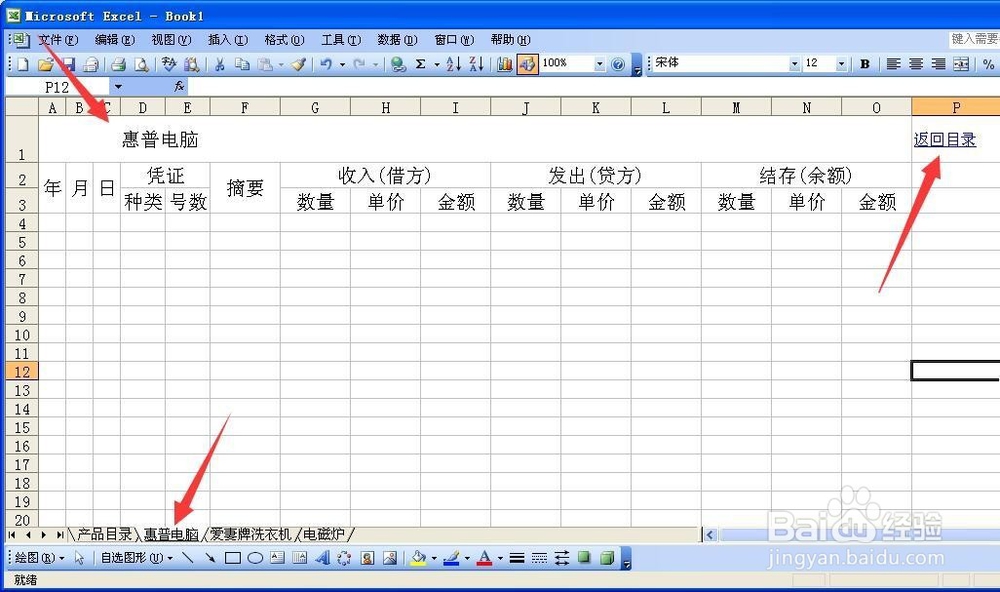Toggle center alignment
1000x592 pixels.
pos(916,64)
